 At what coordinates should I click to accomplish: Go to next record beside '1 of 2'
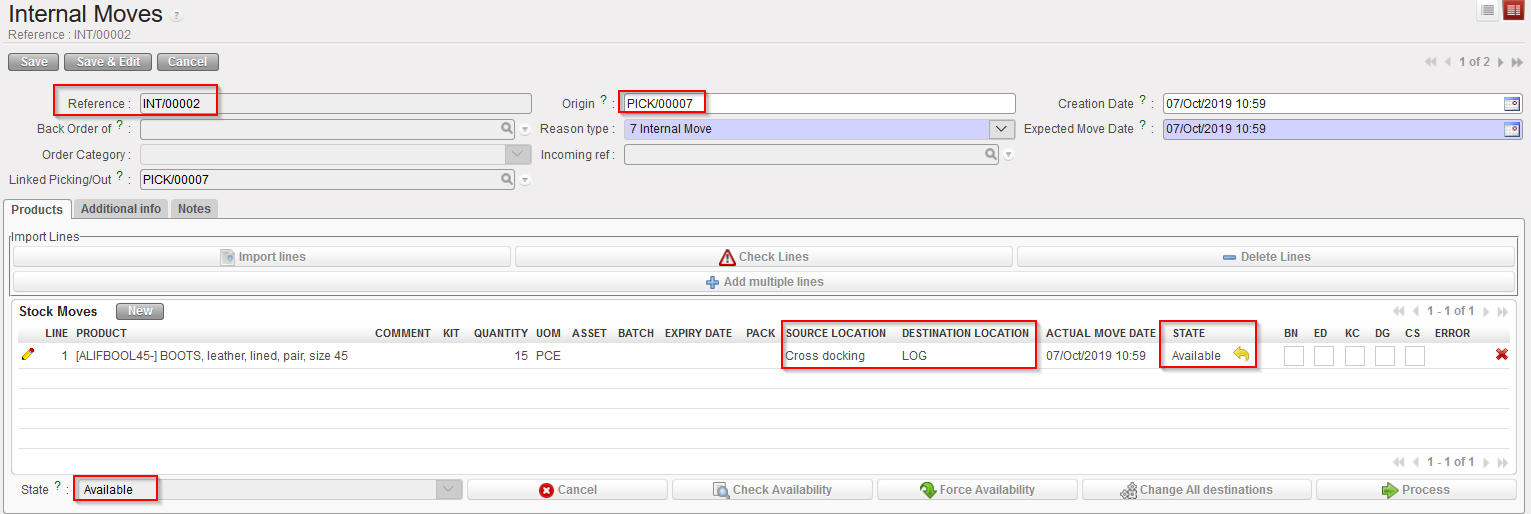(1500, 62)
